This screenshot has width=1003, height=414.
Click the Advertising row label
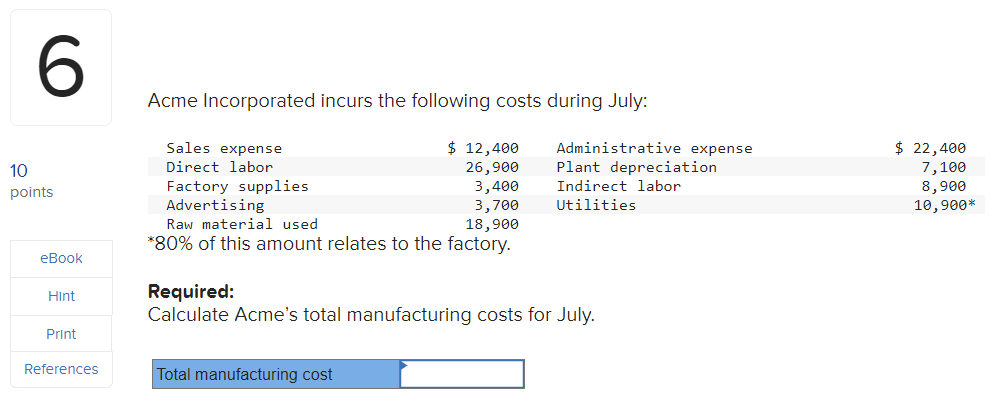(215, 205)
